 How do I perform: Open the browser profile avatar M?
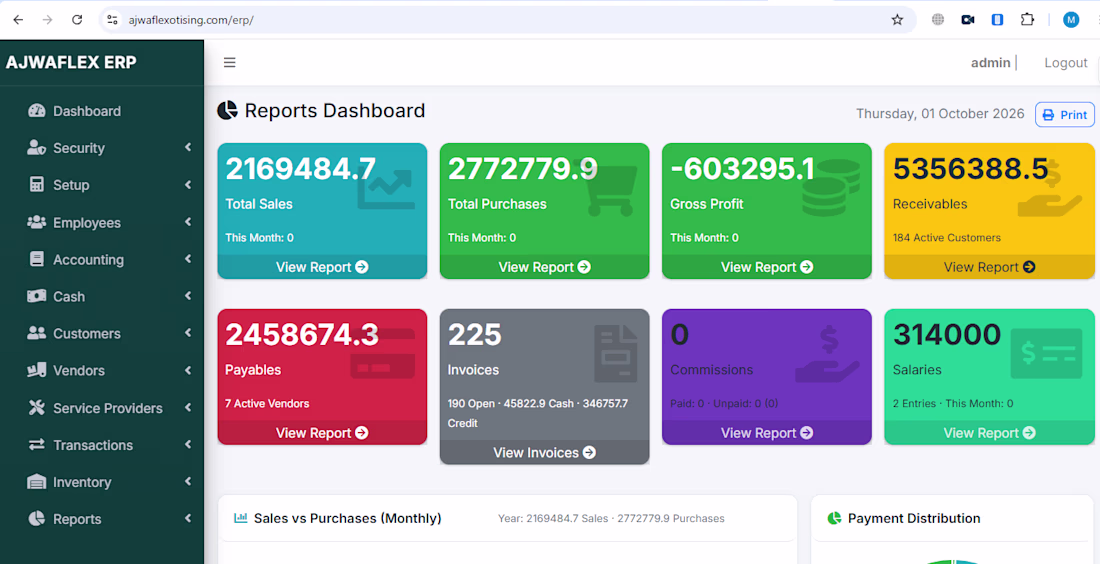tap(1071, 20)
